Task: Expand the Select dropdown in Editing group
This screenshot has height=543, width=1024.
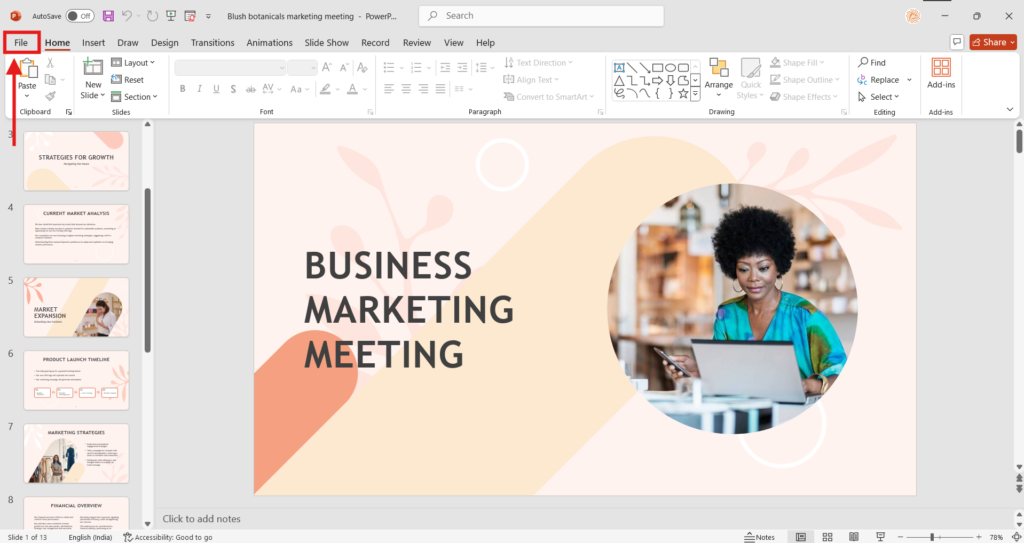Action: tap(878, 97)
